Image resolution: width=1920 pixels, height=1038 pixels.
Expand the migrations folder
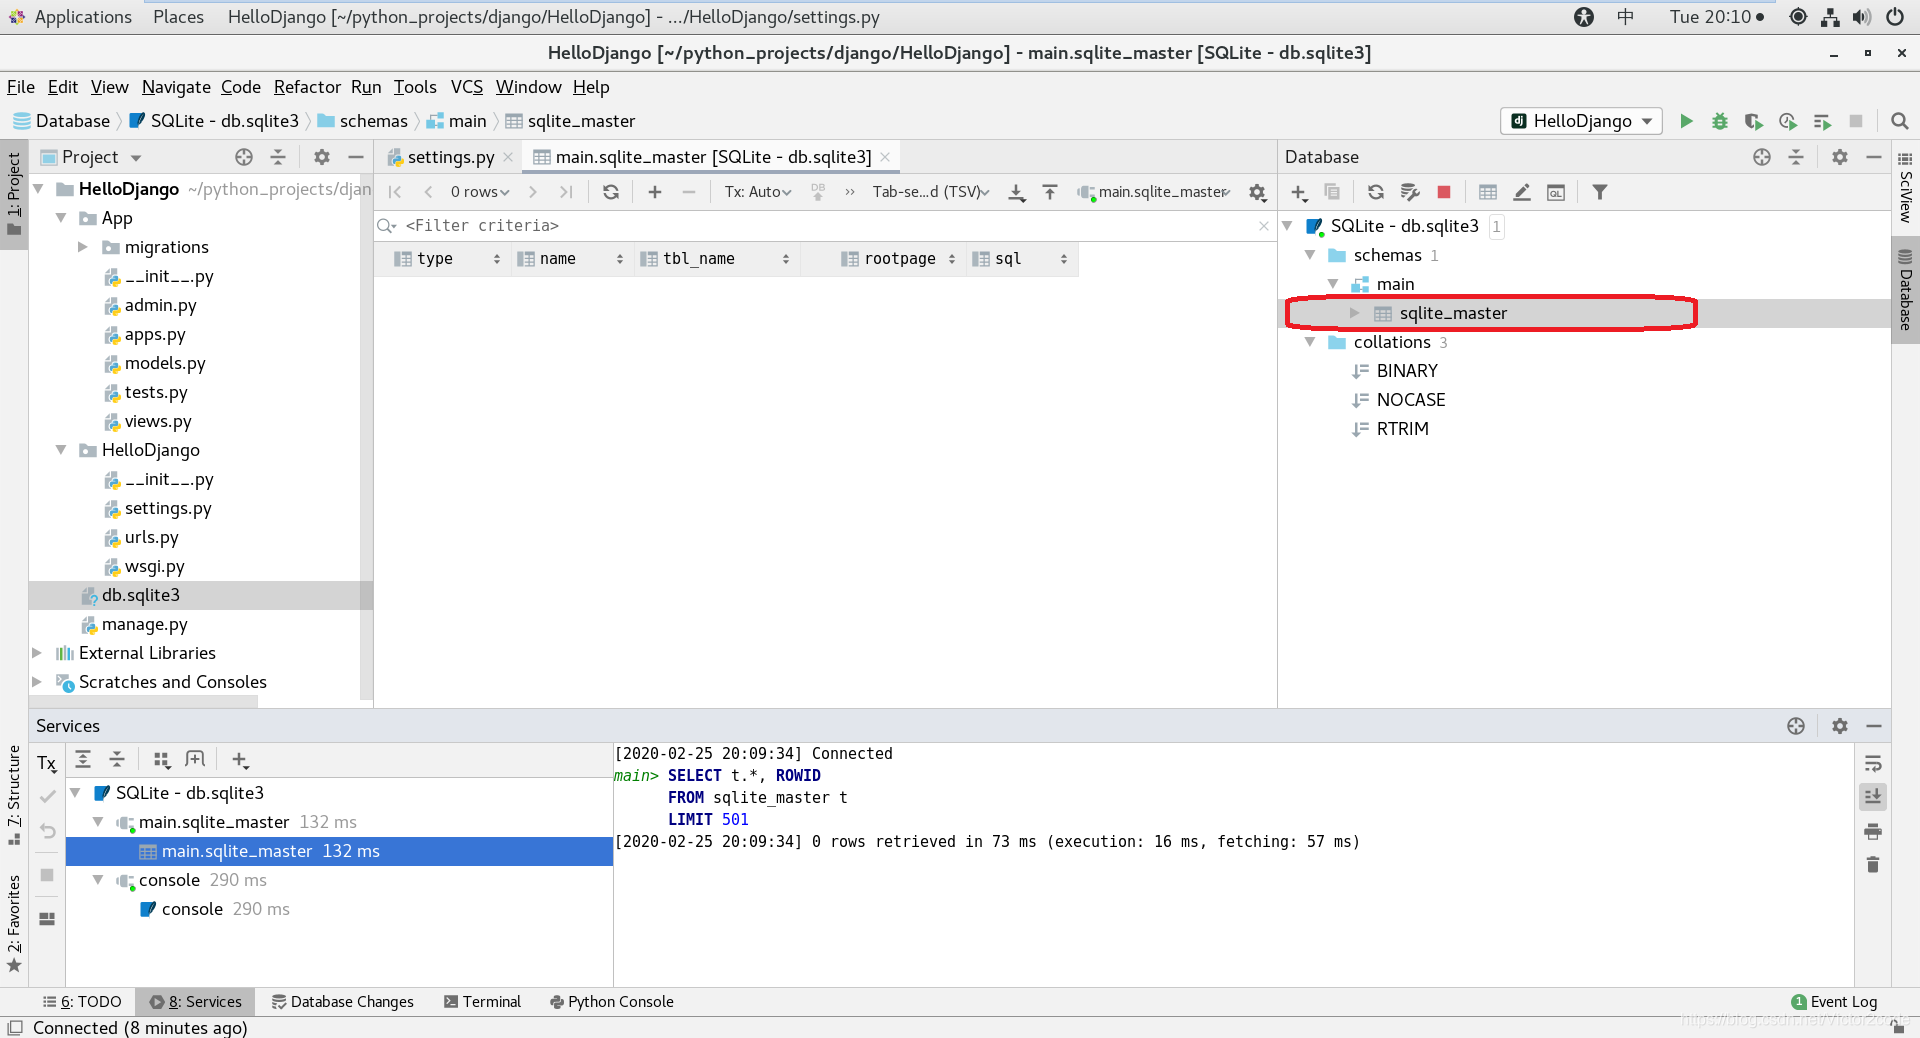[83, 247]
